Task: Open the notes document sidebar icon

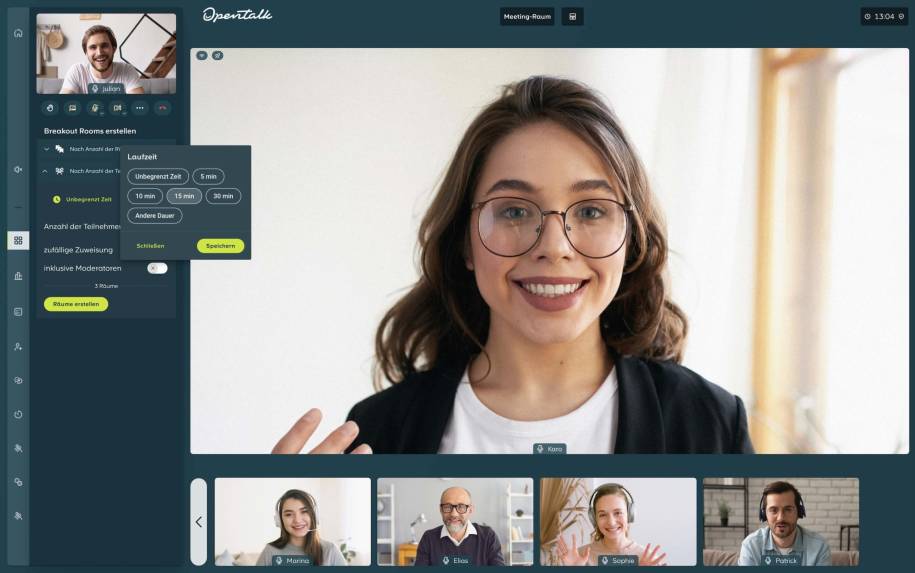Action: (18, 312)
